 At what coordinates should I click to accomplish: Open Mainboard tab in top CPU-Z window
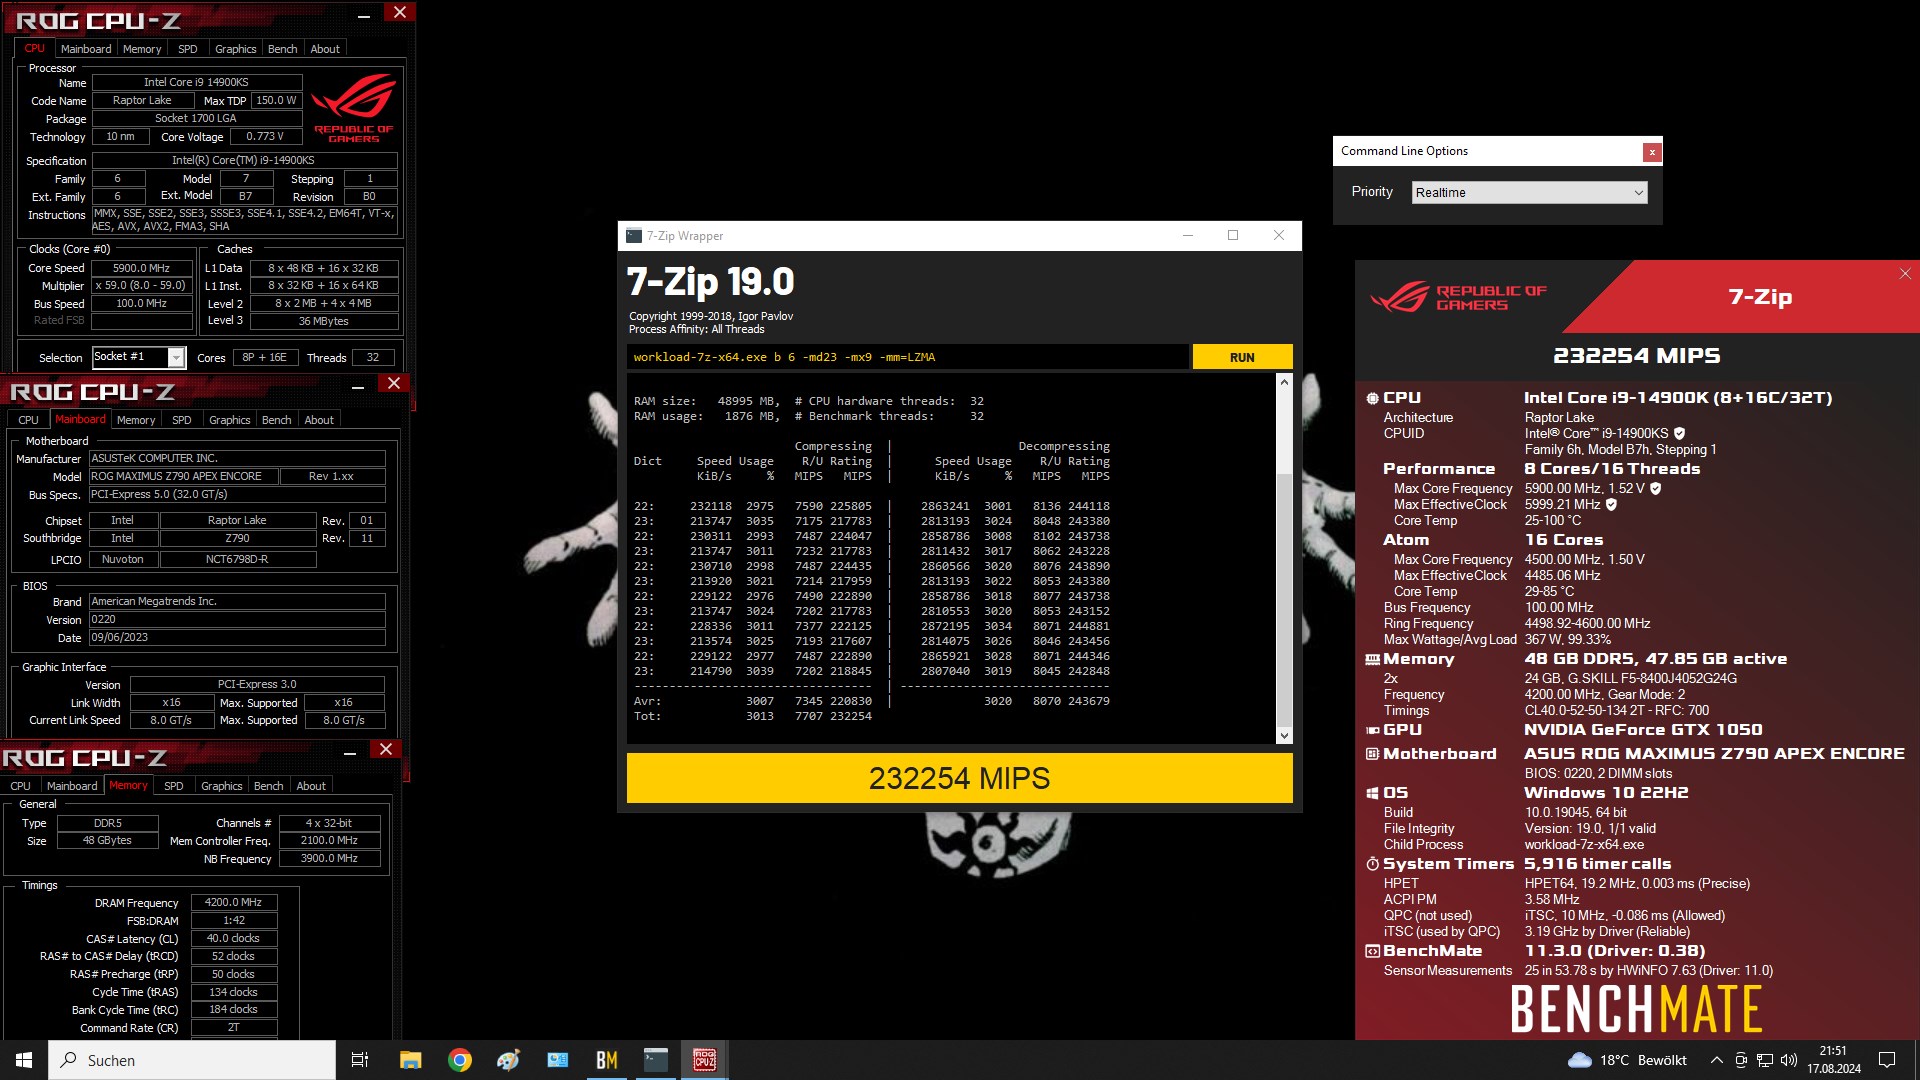[86, 49]
